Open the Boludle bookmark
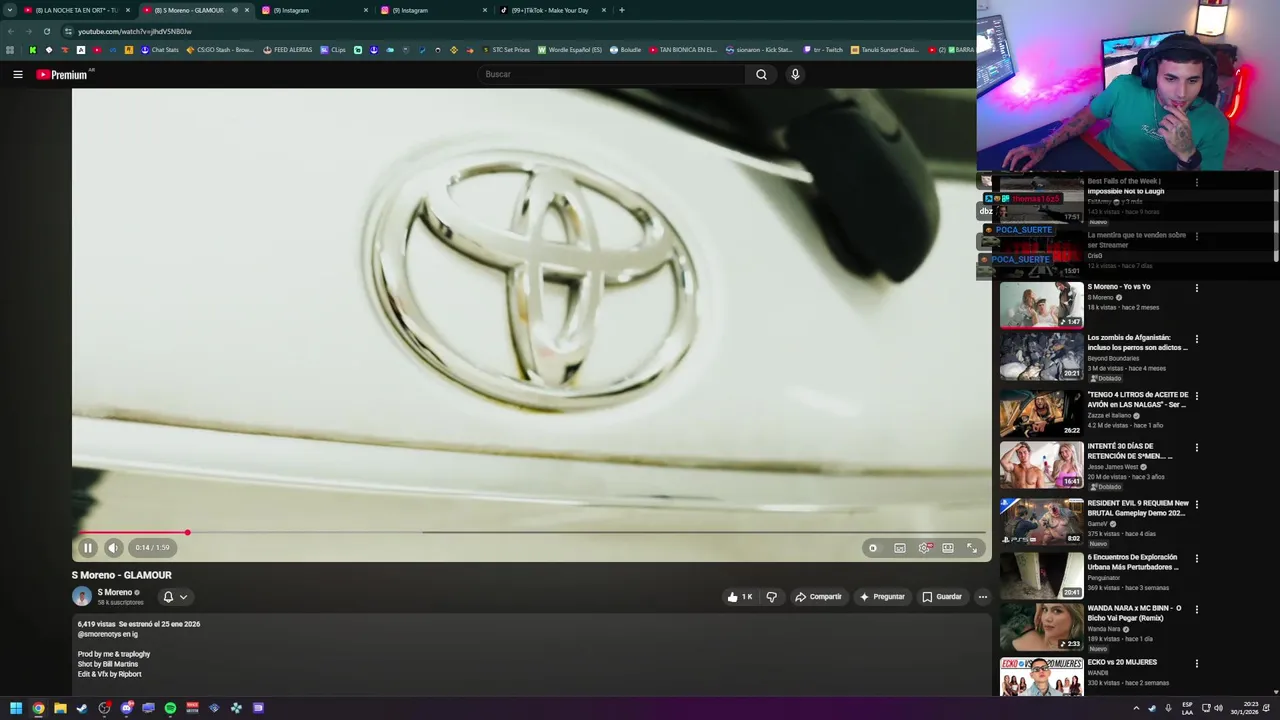This screenshot has height=720, width=1280. (625, 50)
